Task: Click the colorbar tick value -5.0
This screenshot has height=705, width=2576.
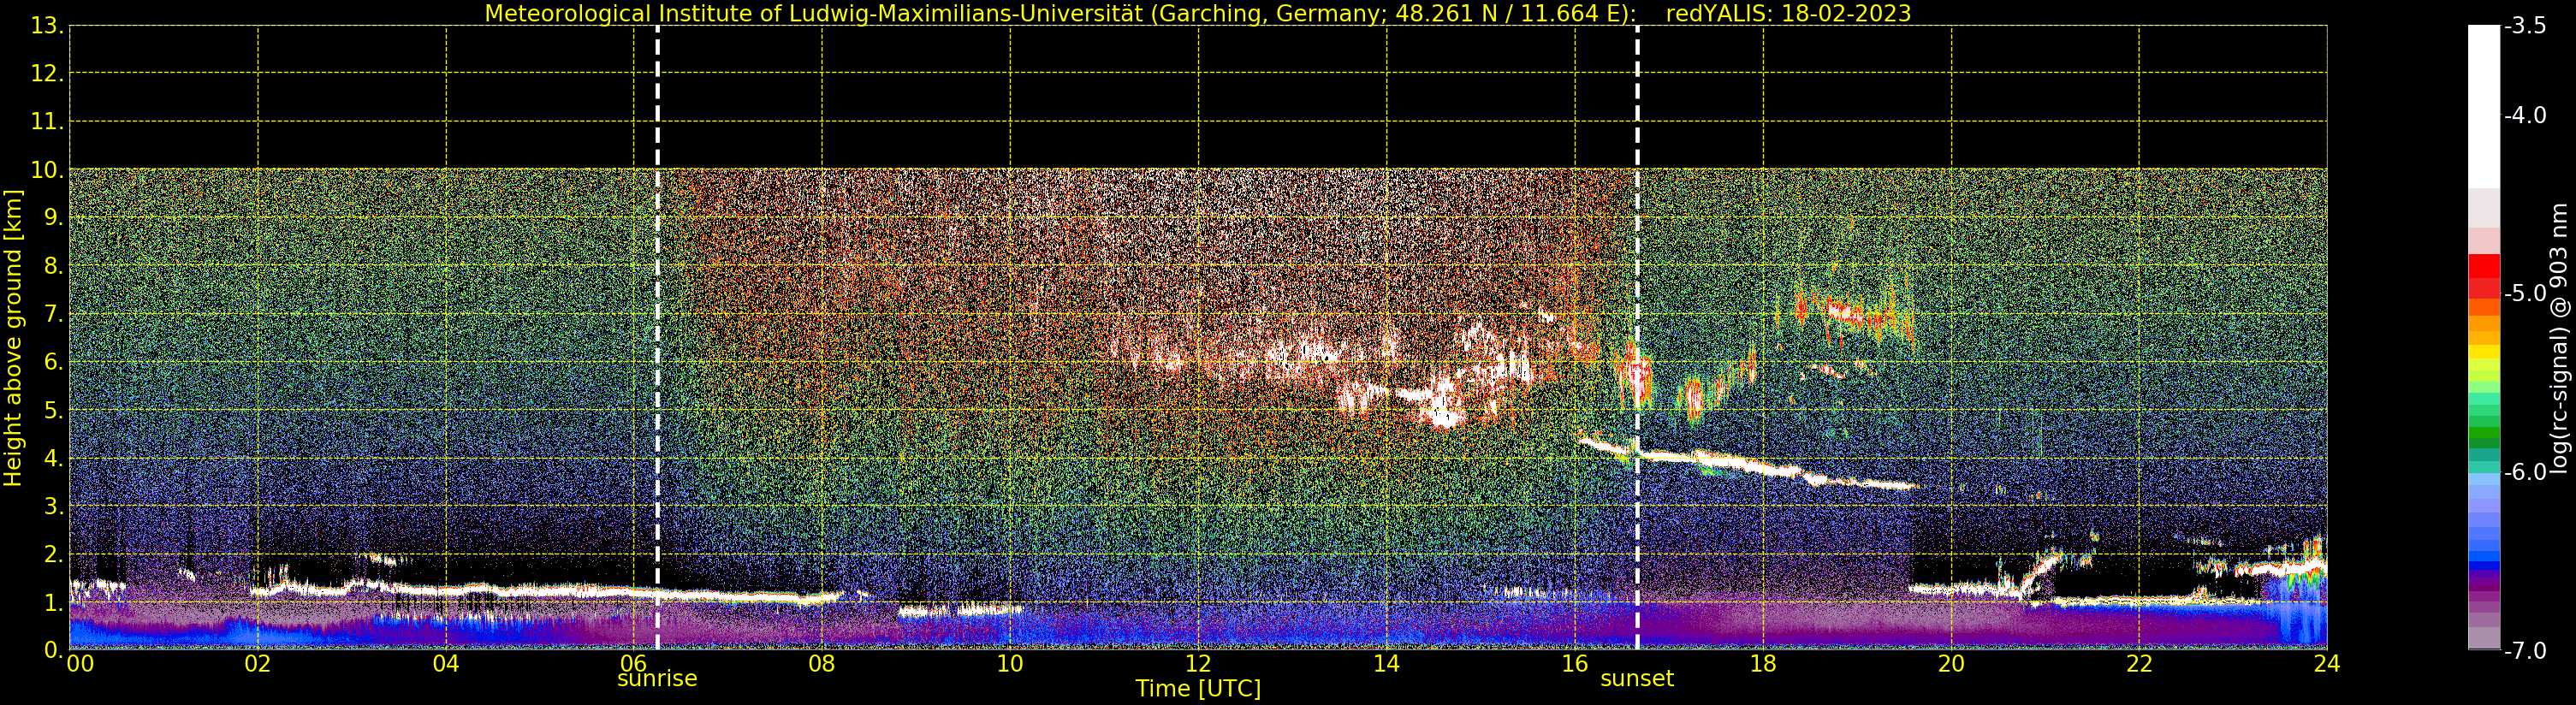Action: pos(2525,294)
